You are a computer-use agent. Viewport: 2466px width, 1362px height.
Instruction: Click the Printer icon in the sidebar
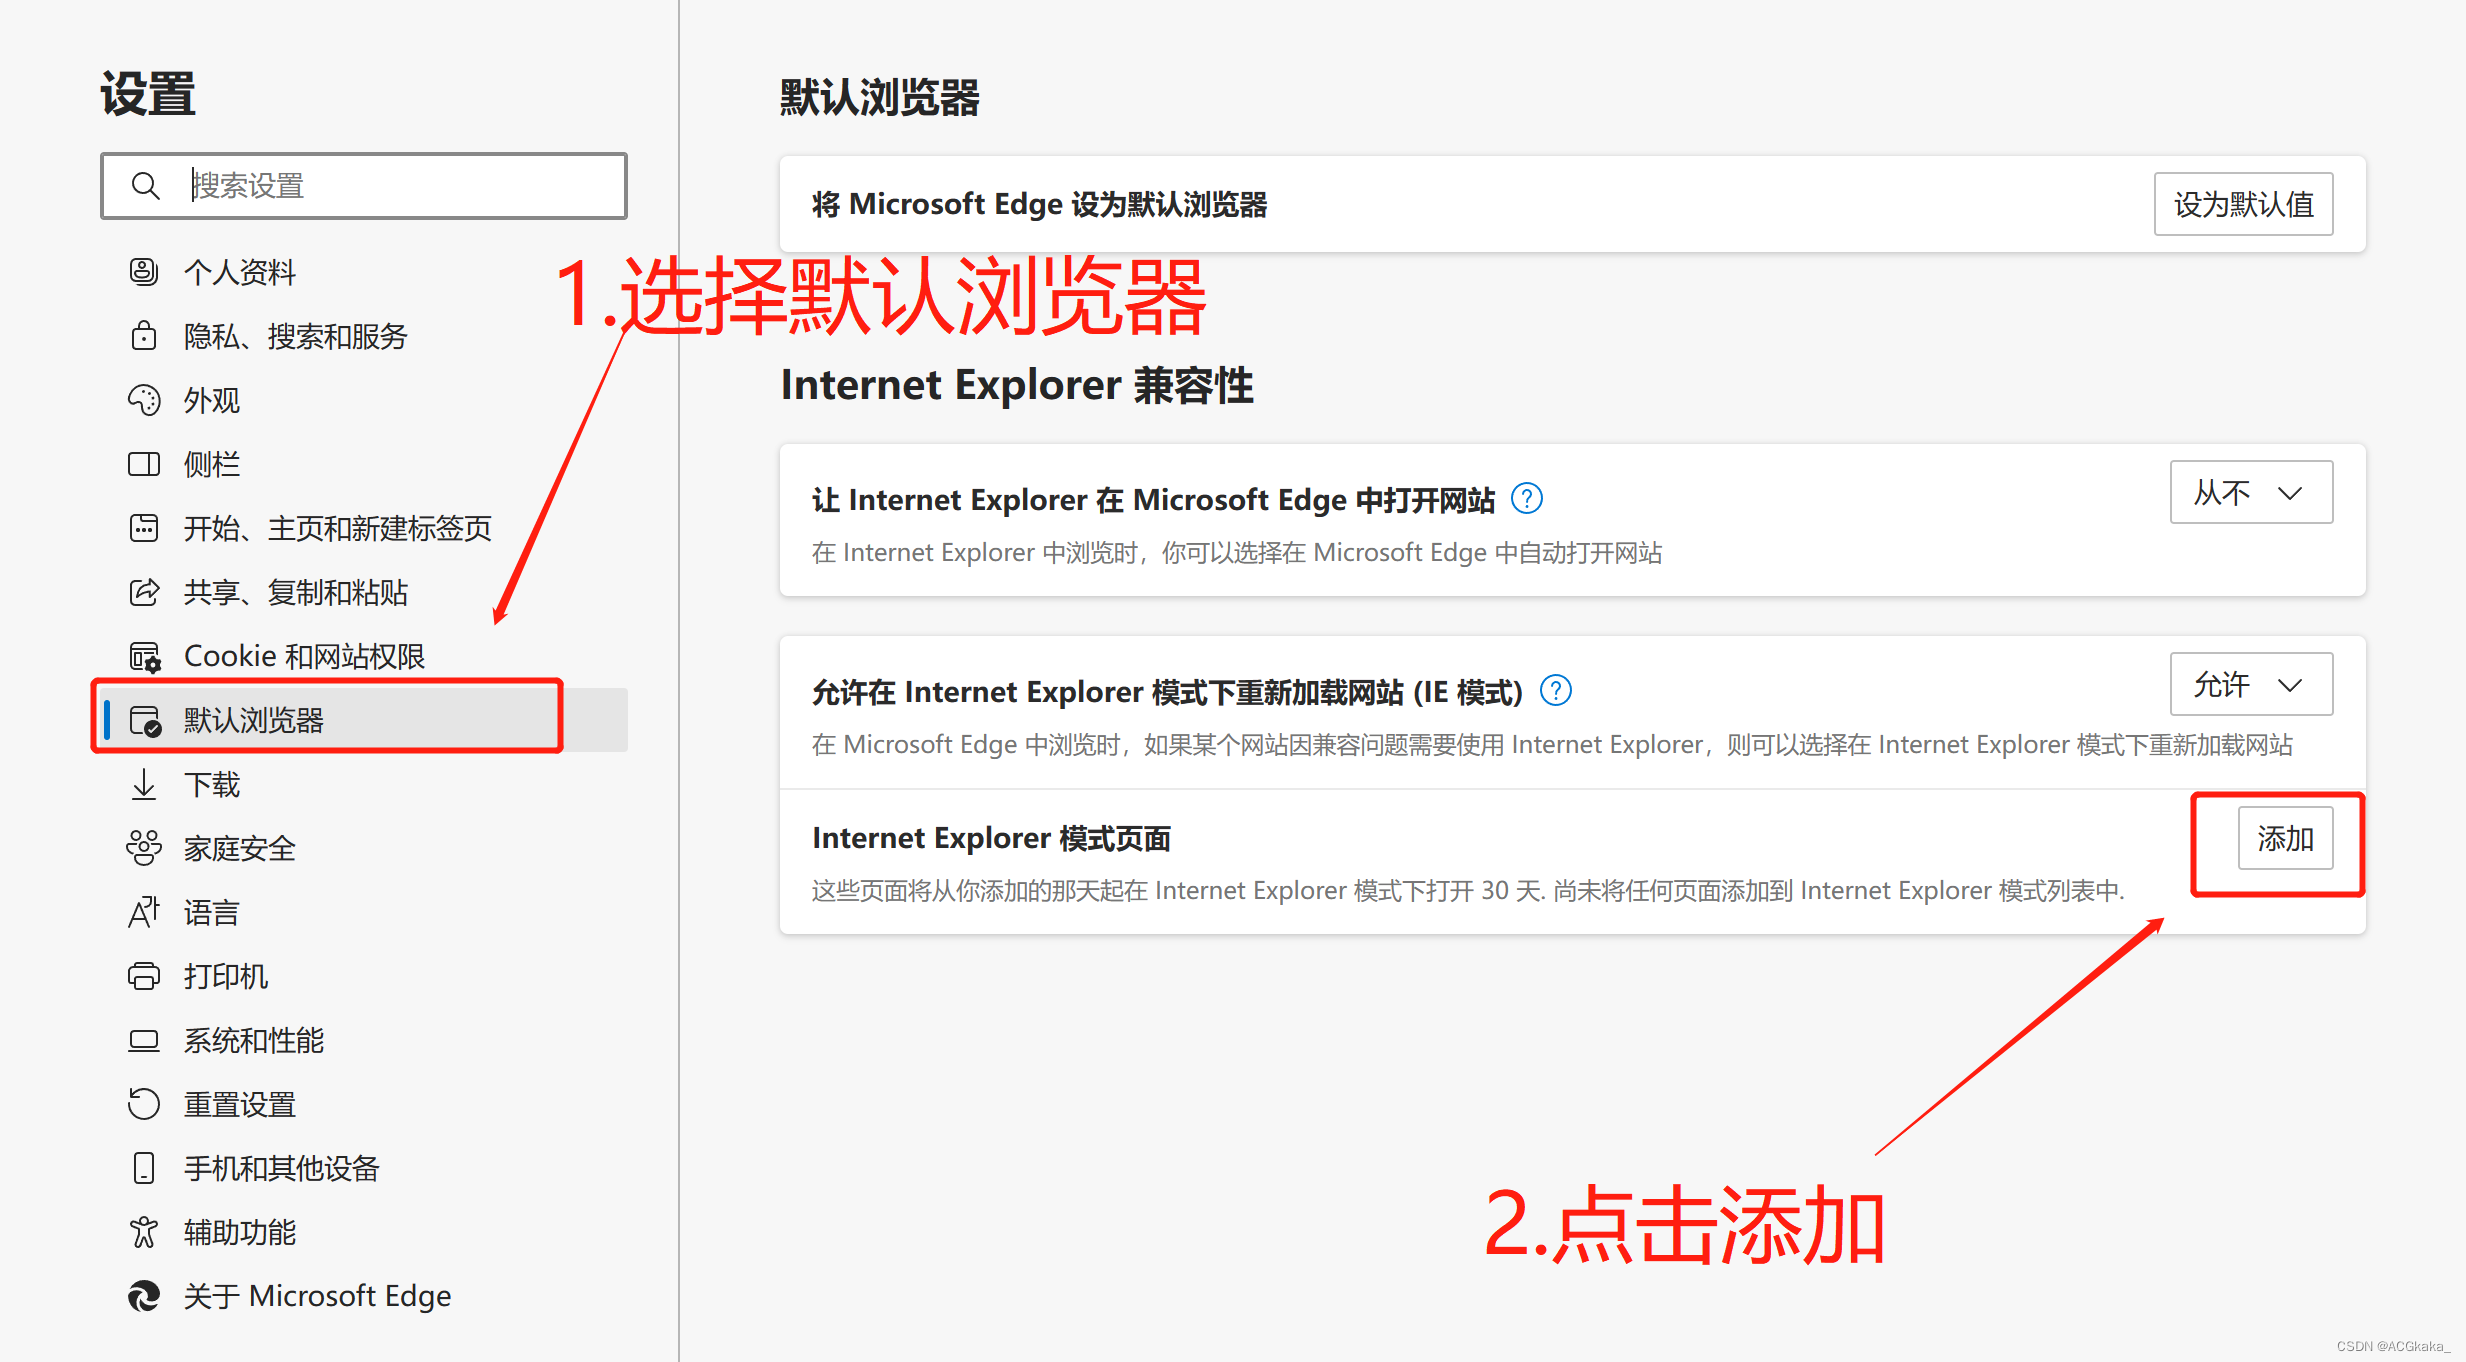point(144,976)
